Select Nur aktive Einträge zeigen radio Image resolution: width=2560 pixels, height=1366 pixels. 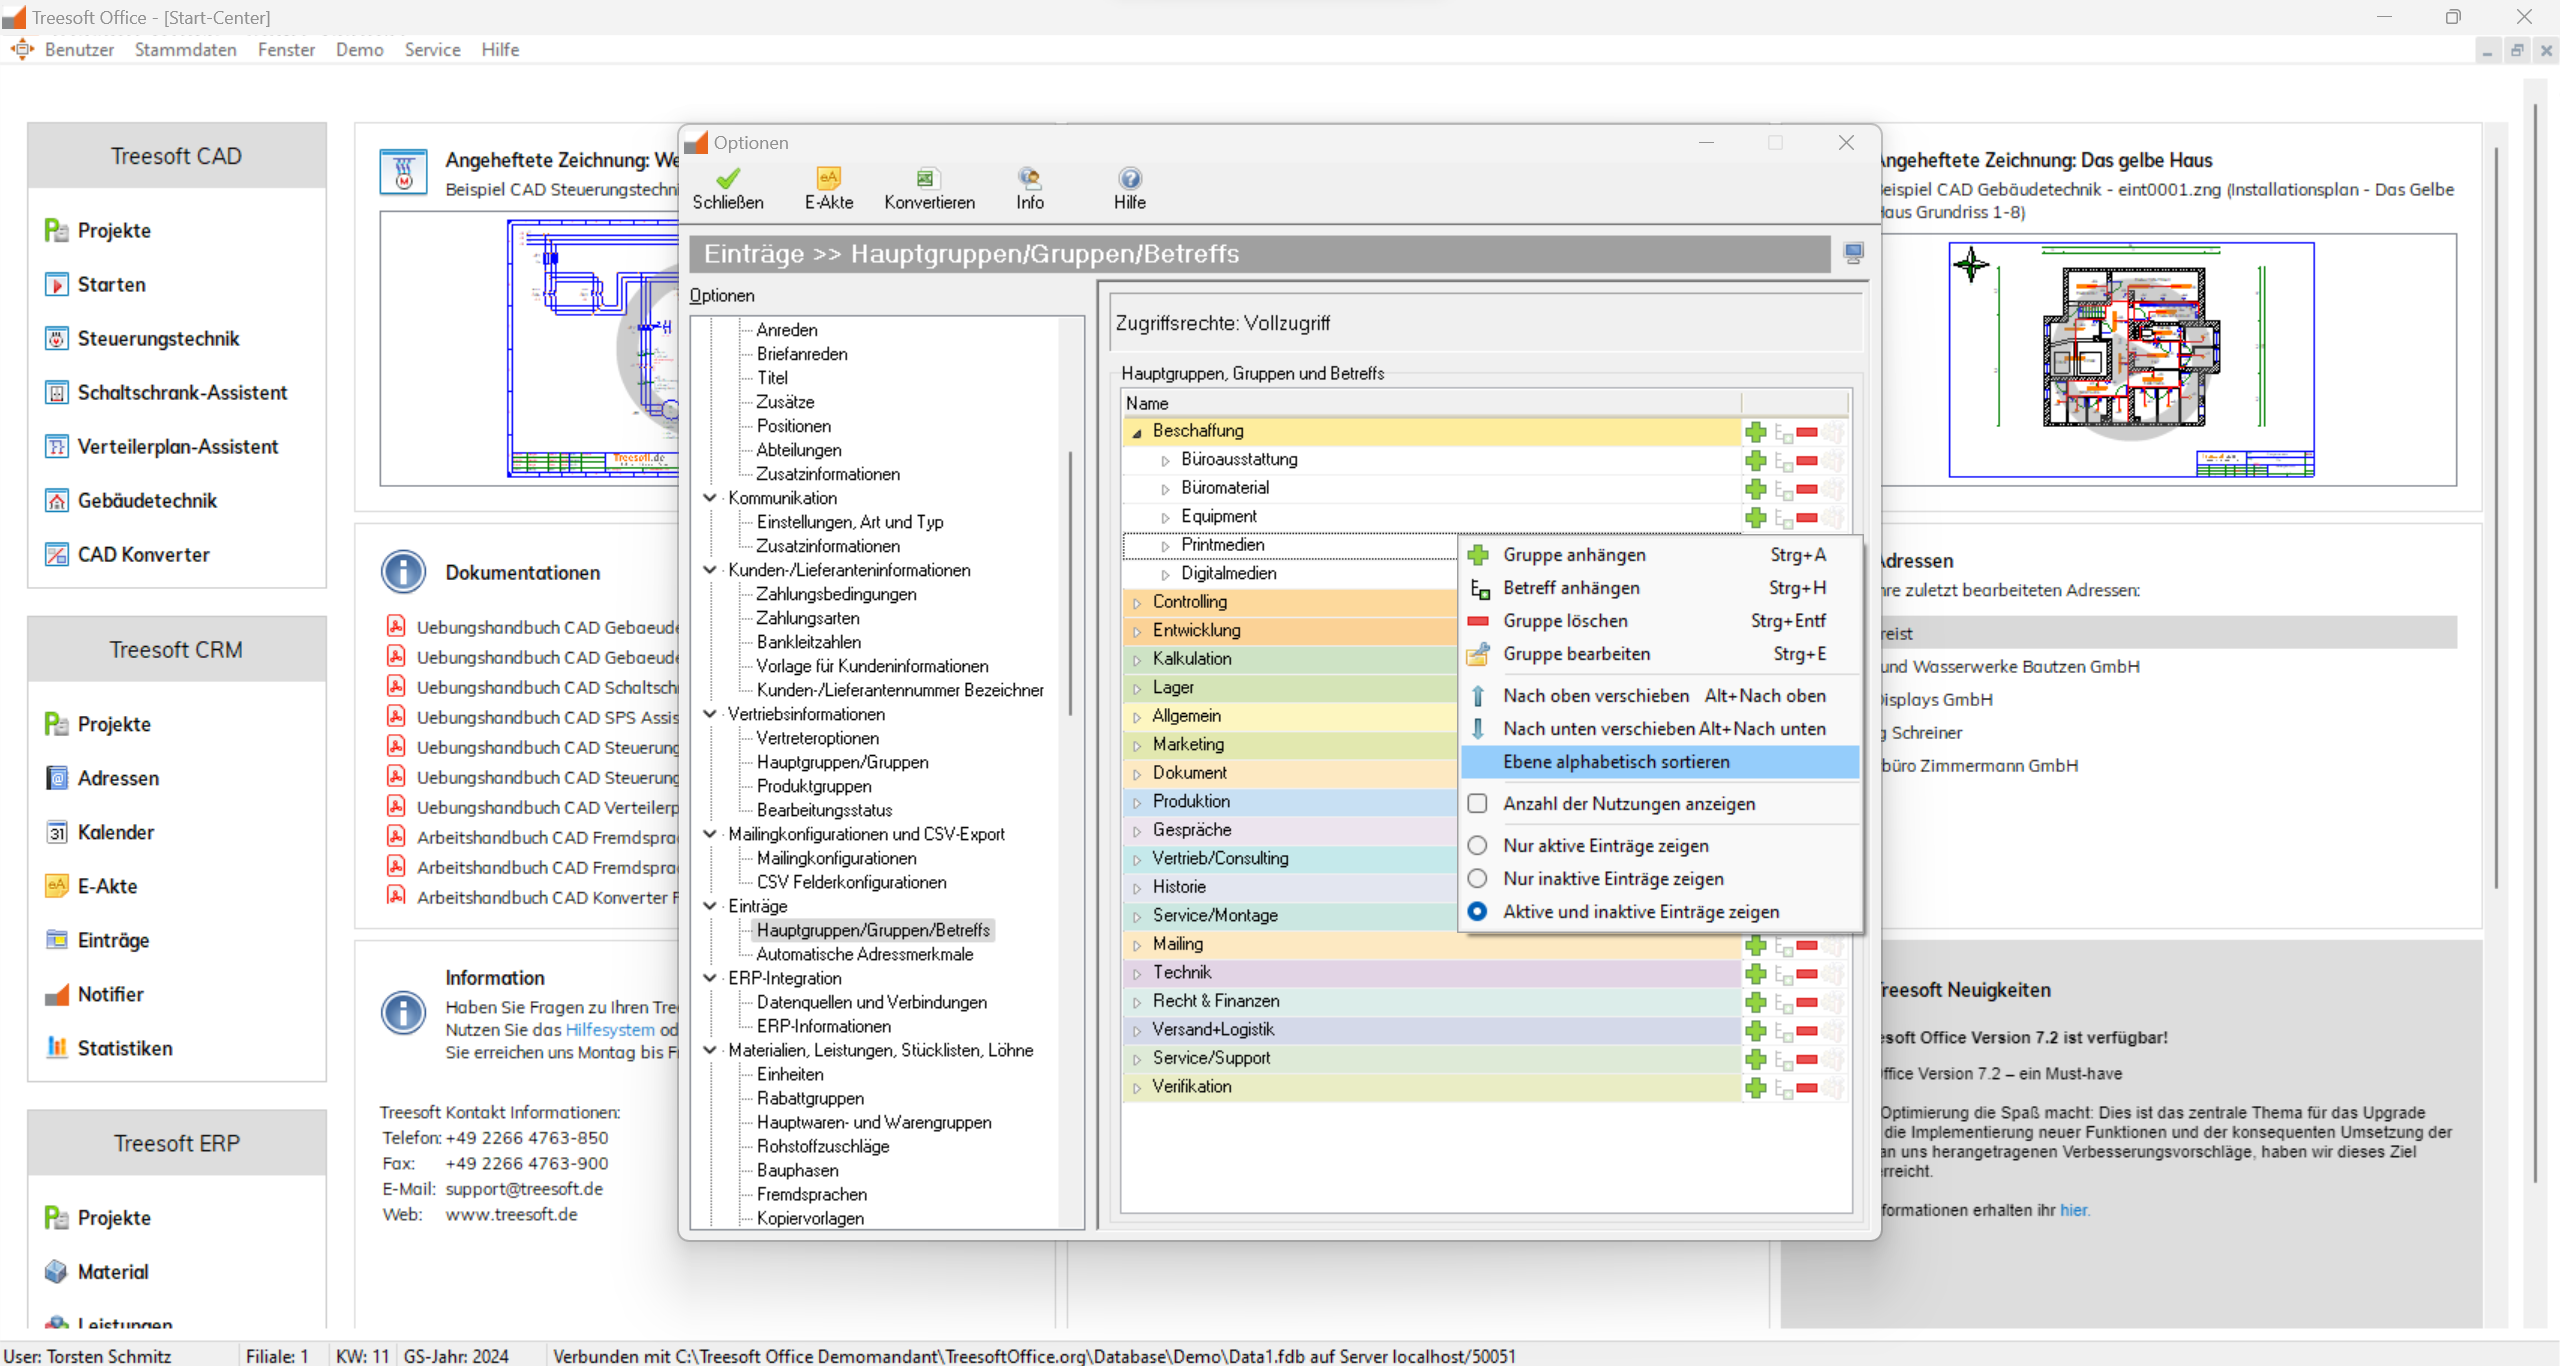[1477, 846]
